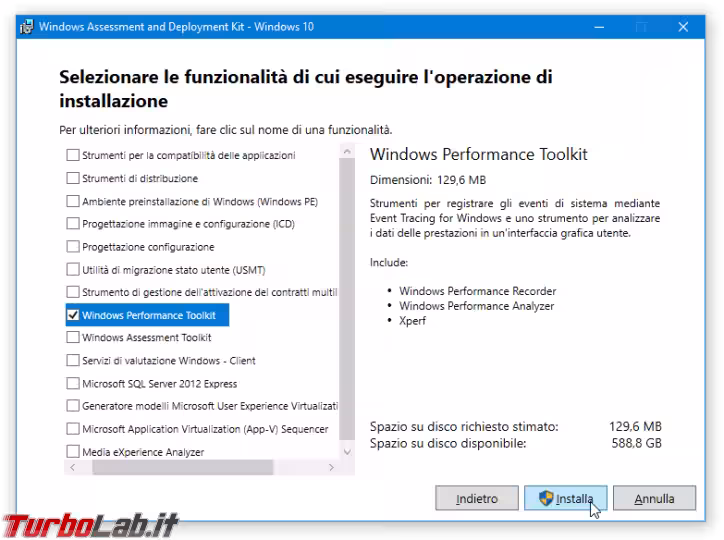Check Microsoft Application Virtualization (App-V) Sequencer
Viewport: 724px width, 540px height.
pos(72,429)
